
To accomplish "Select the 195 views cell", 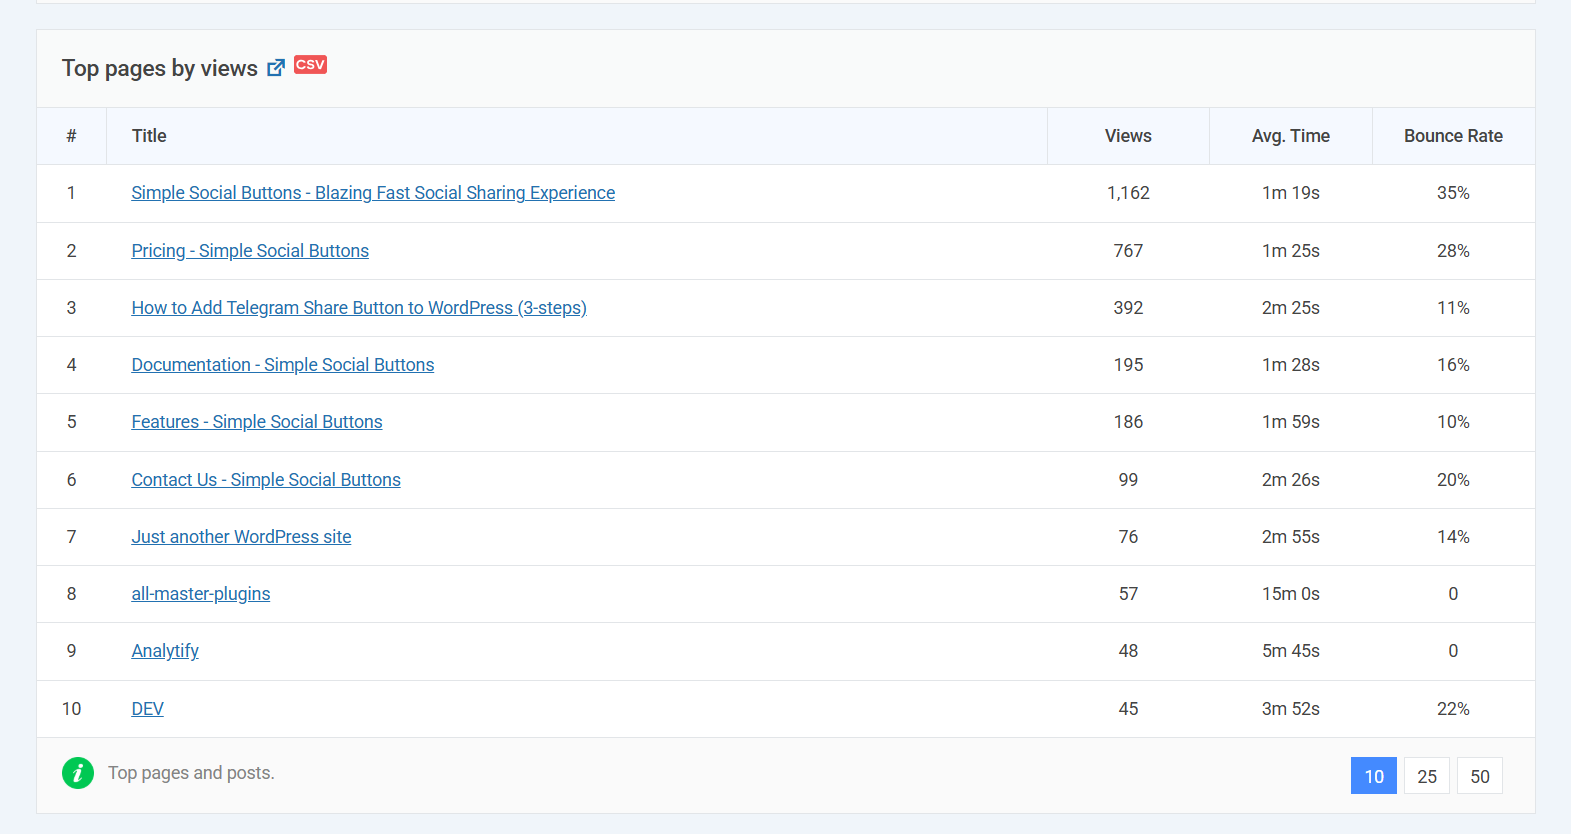I will (1128, 365).
